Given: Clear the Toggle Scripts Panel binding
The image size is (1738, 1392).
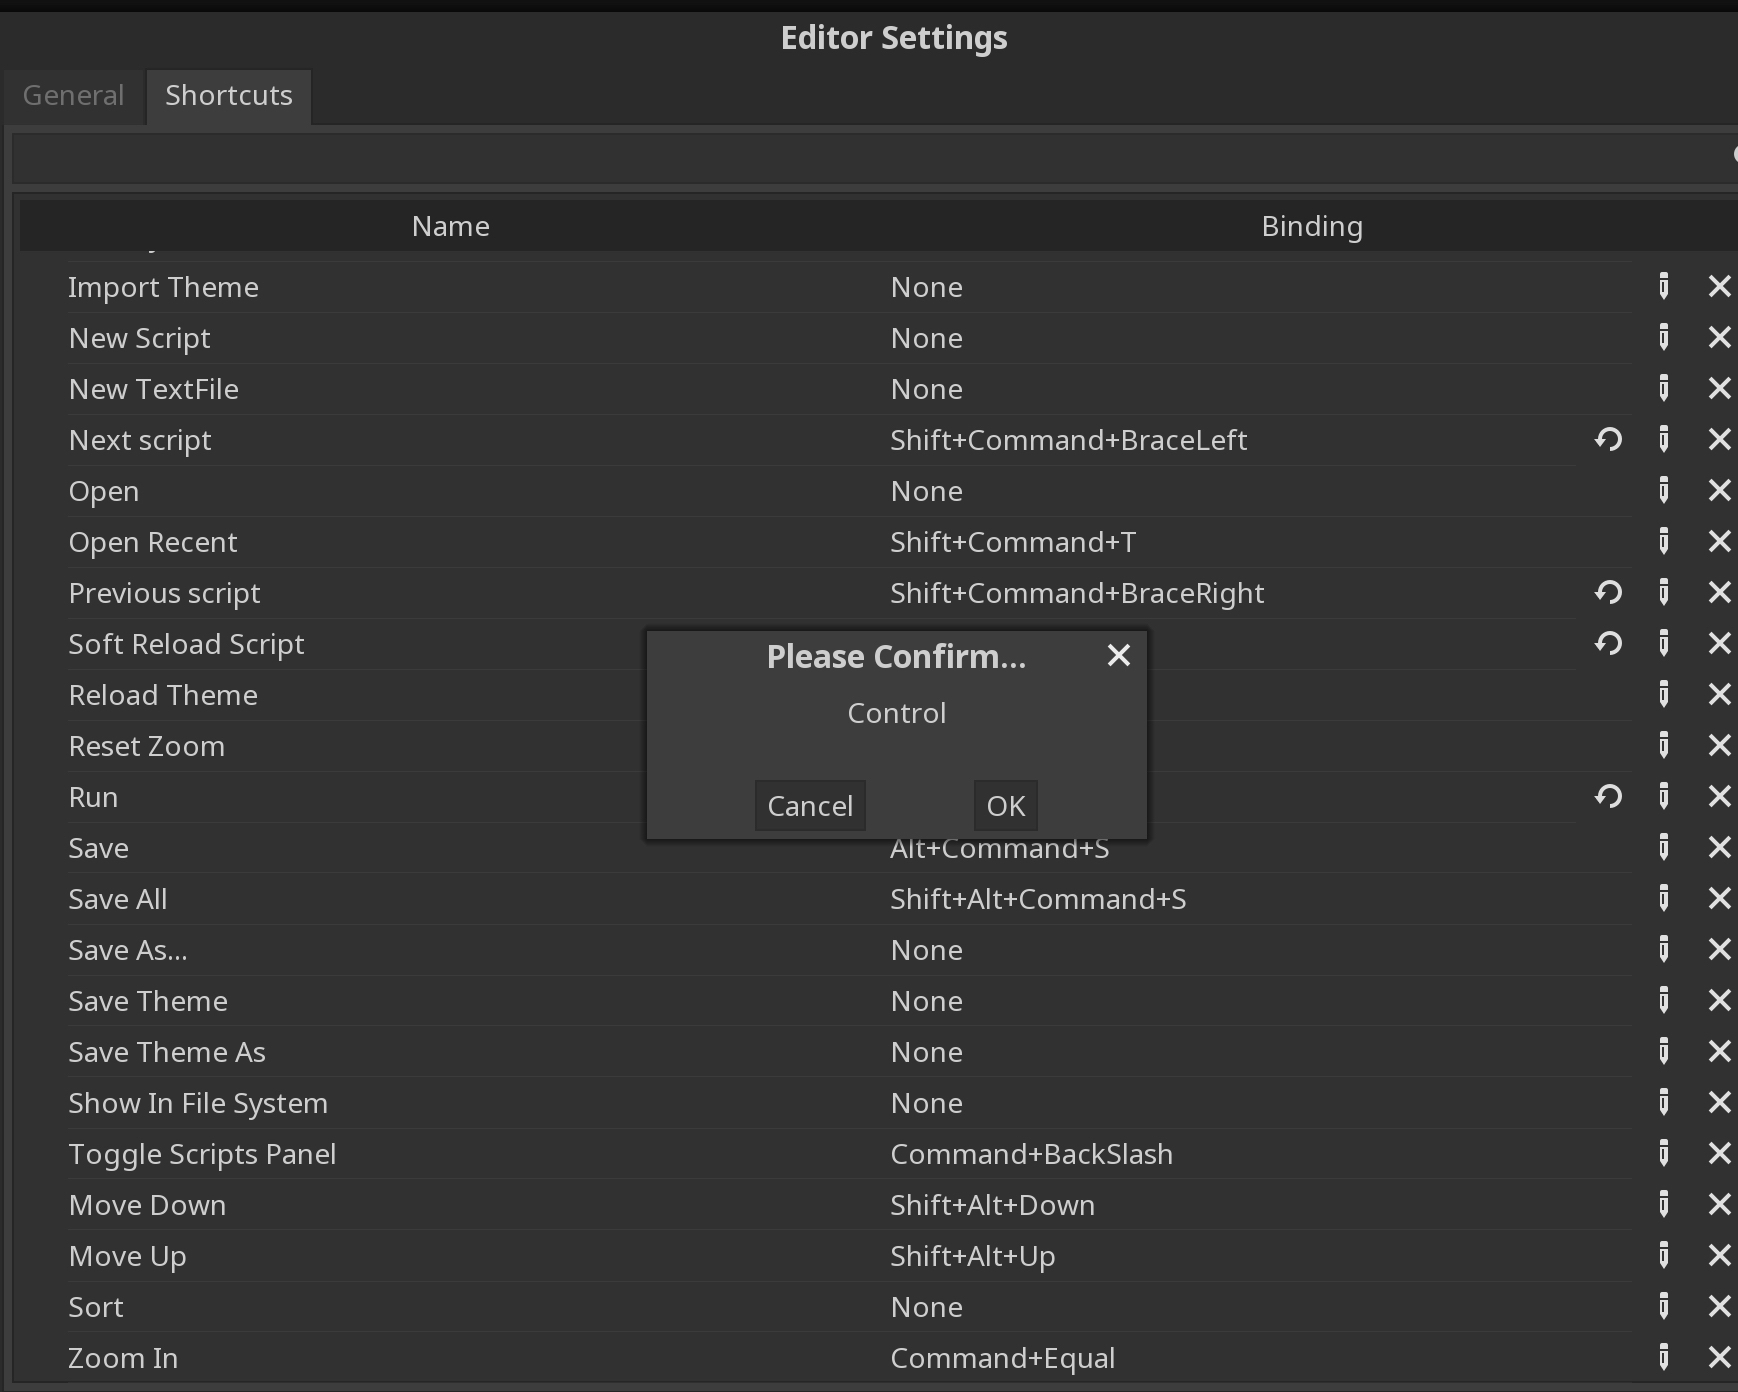Looking at the screenshot, I should pyautogui.click(x=1720, y=1154).
